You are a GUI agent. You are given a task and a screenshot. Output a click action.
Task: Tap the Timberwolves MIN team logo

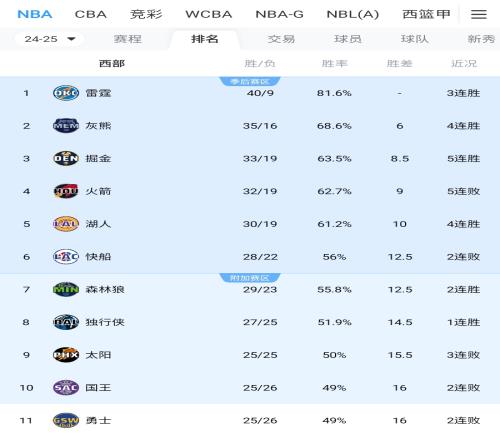tap(66, 289)
